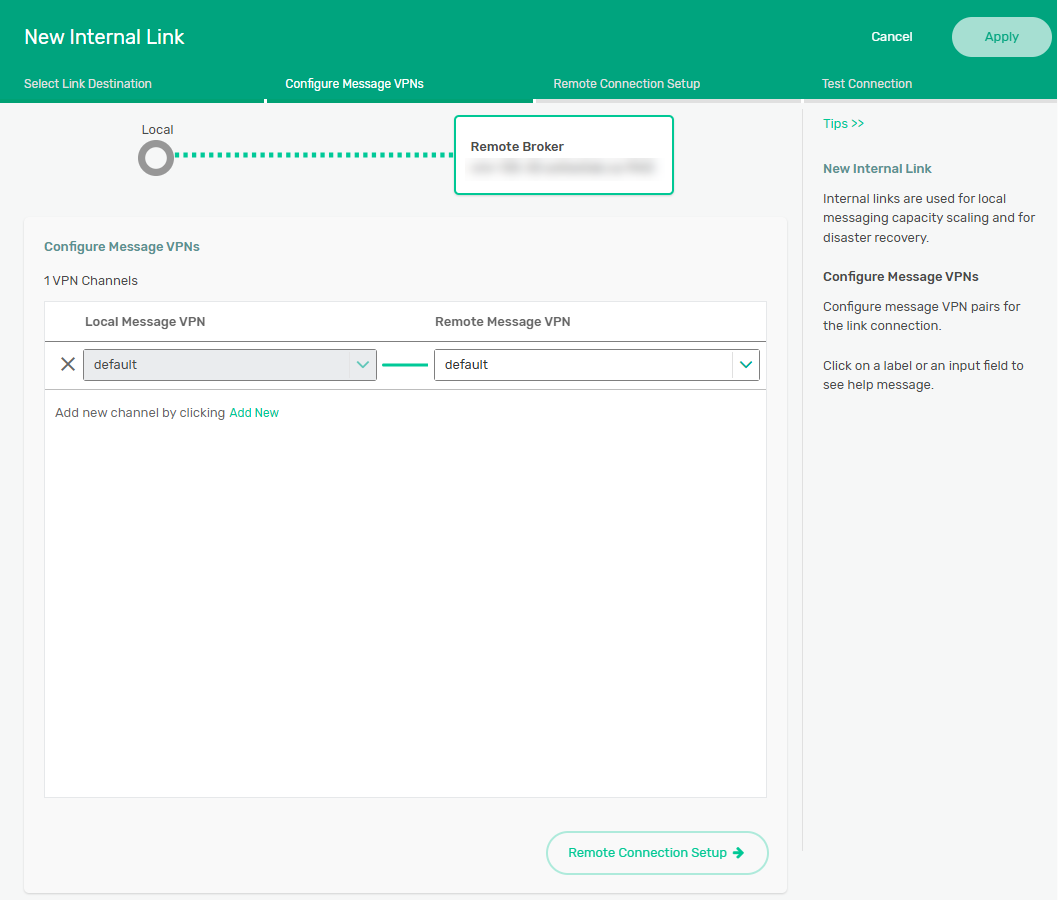Image resolution: width=1058 pixels, height=900 pixels.
Task: Click the Local Message VPN column label
Action: [145, 322]
